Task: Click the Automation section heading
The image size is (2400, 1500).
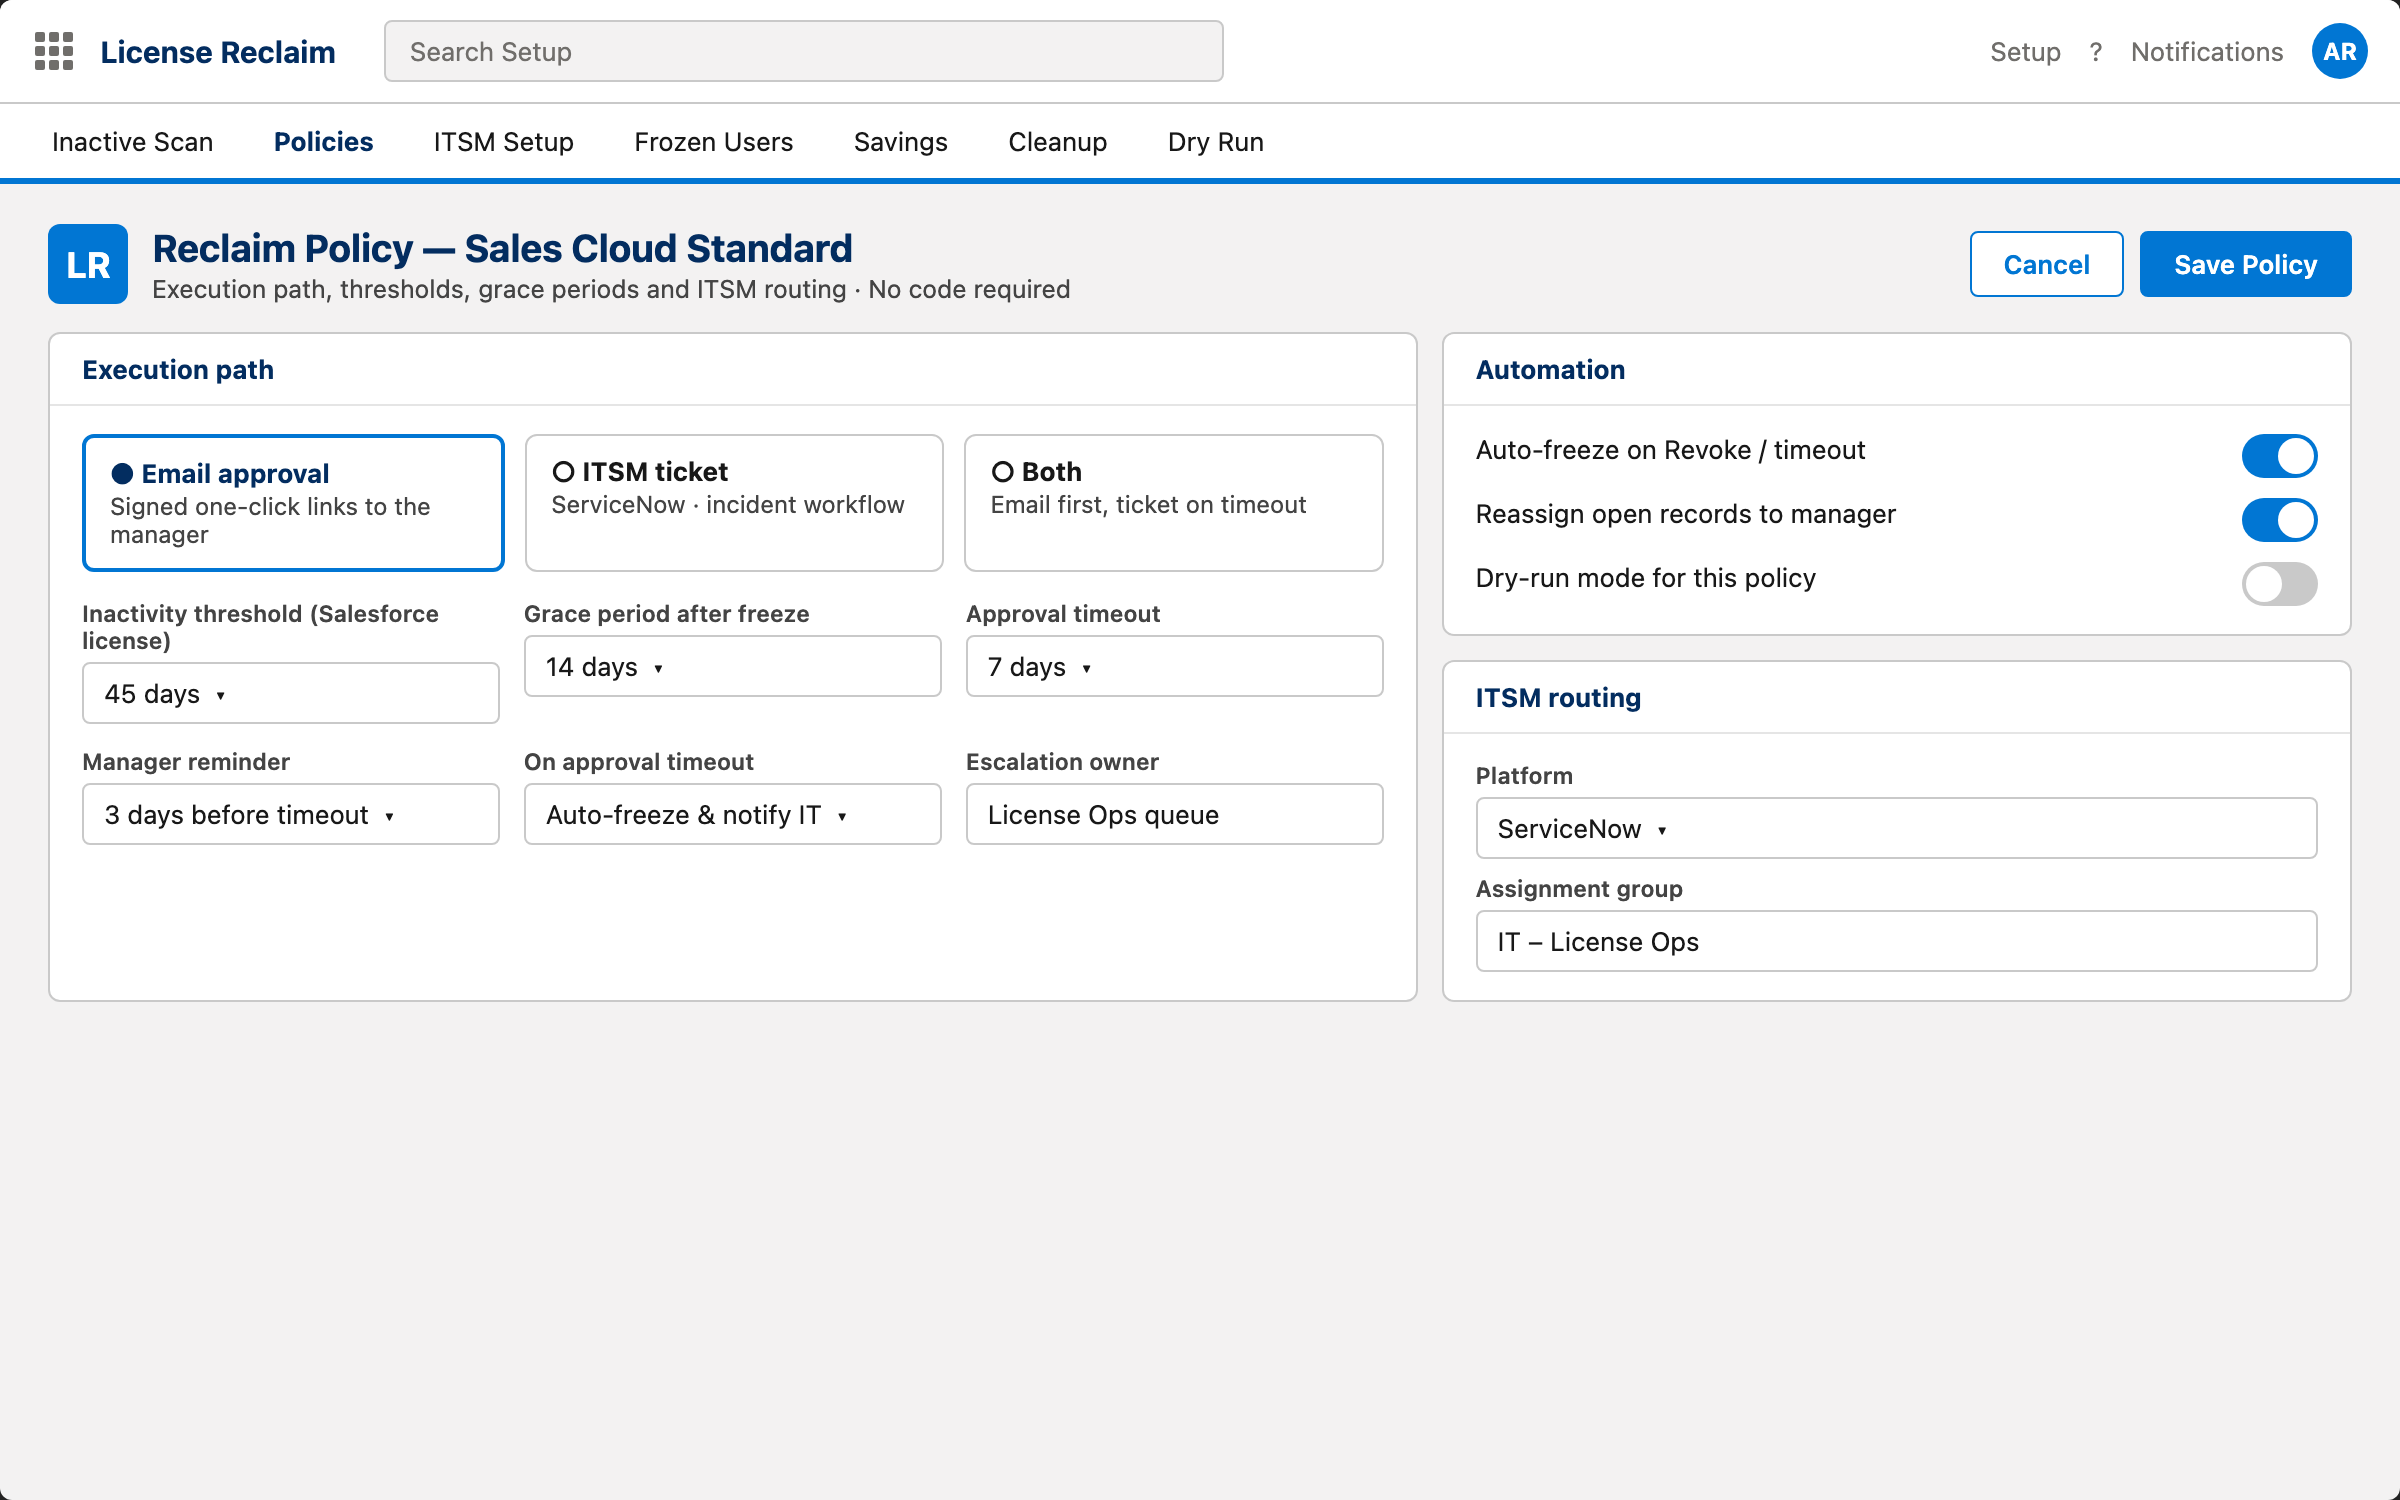Action: click(1550, 370)
